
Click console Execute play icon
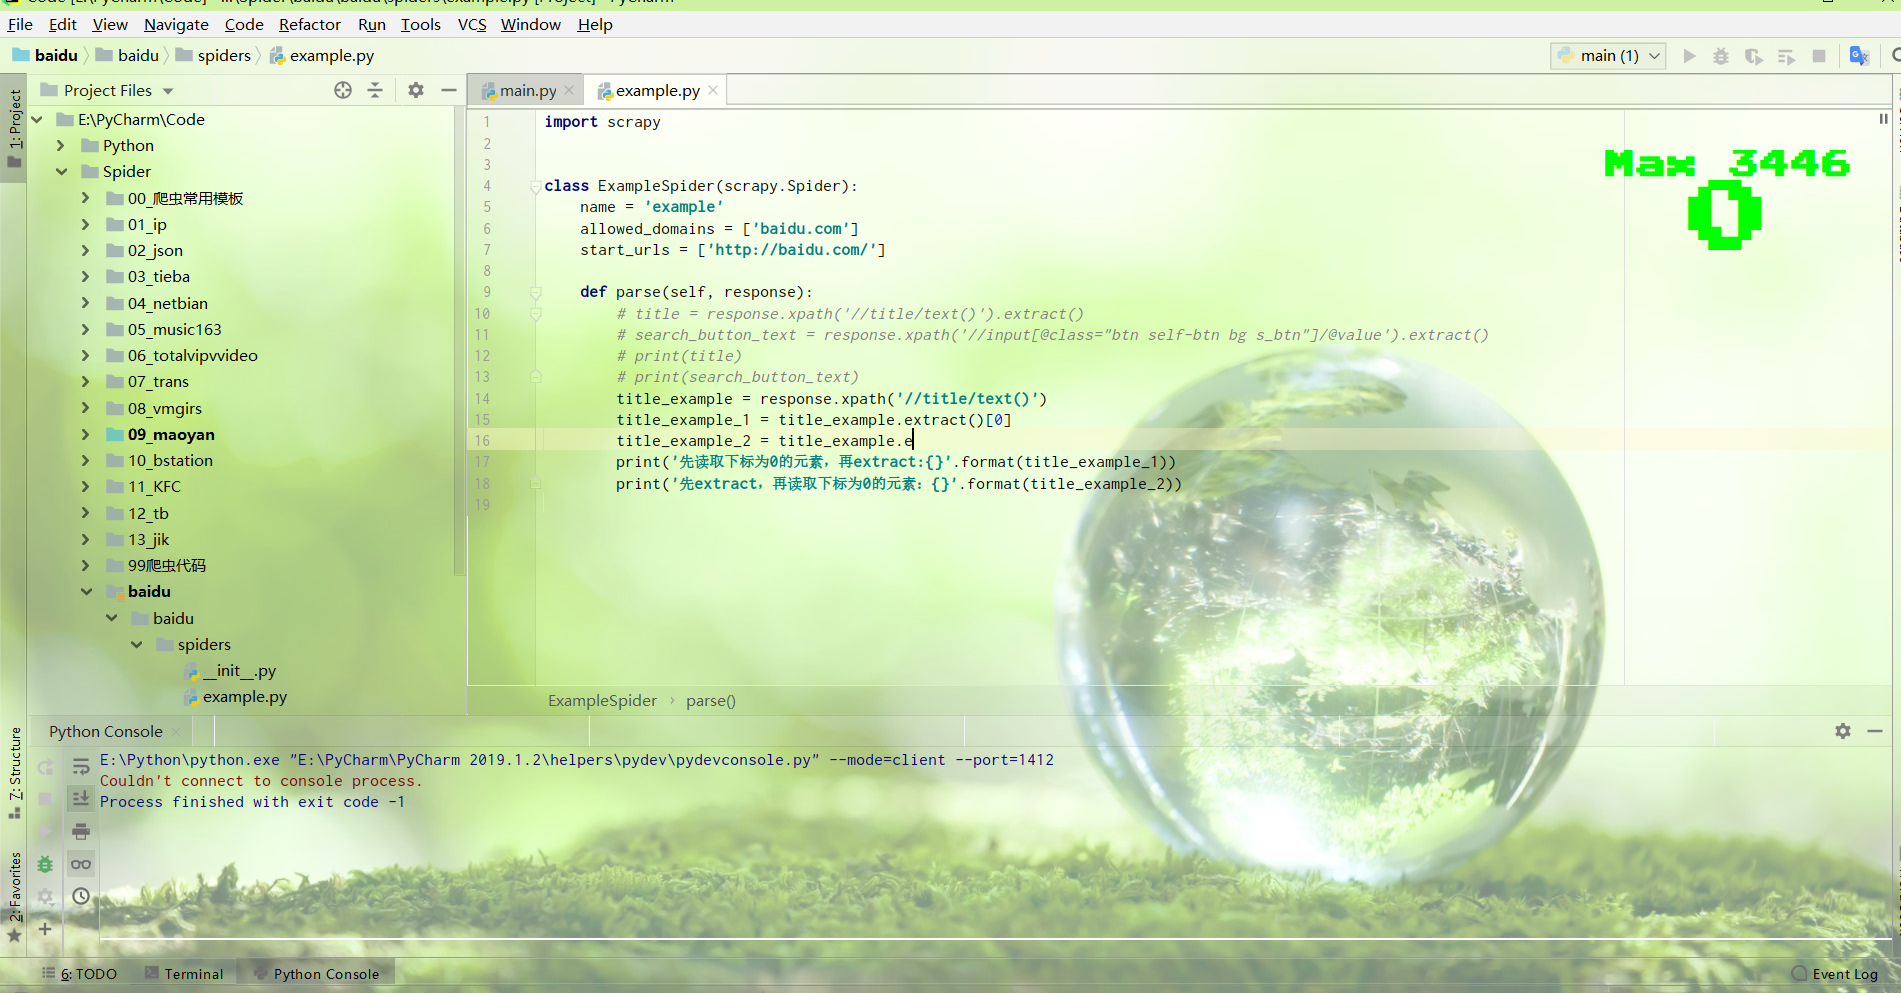pos(46,831)
